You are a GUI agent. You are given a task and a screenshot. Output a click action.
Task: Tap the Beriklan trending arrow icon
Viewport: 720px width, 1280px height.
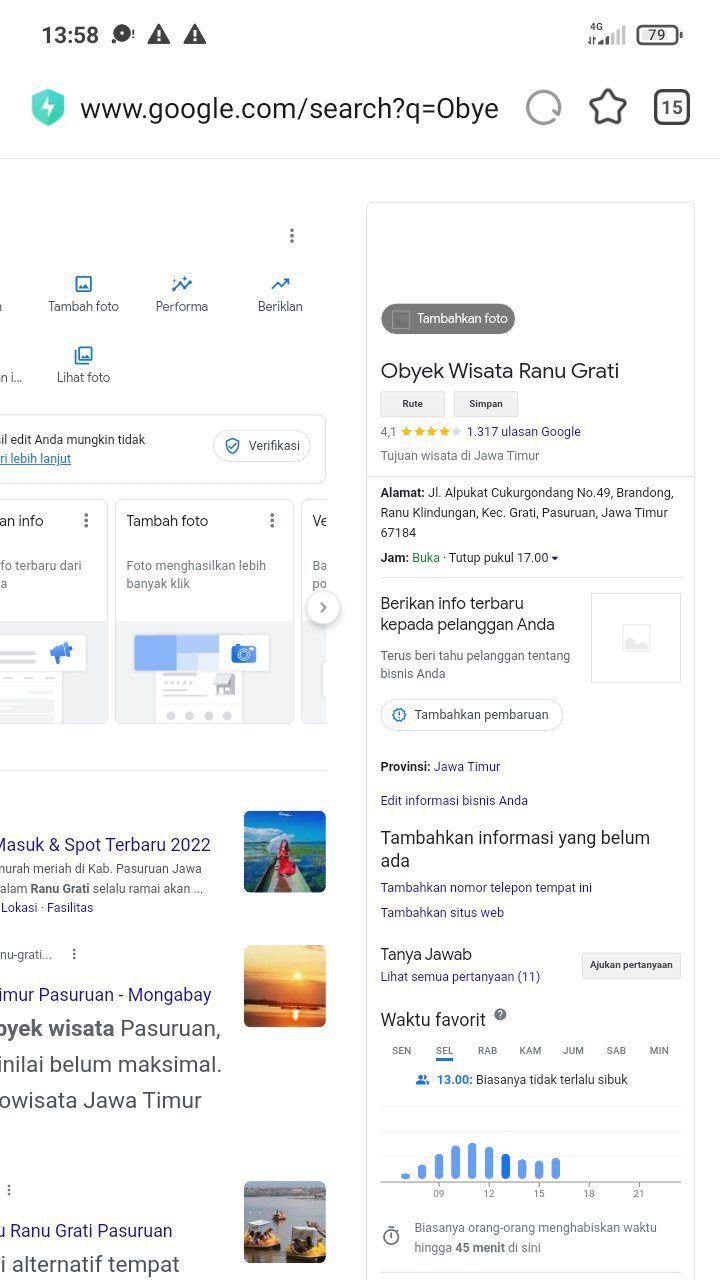pyautogui.click(x=280, y=285)
